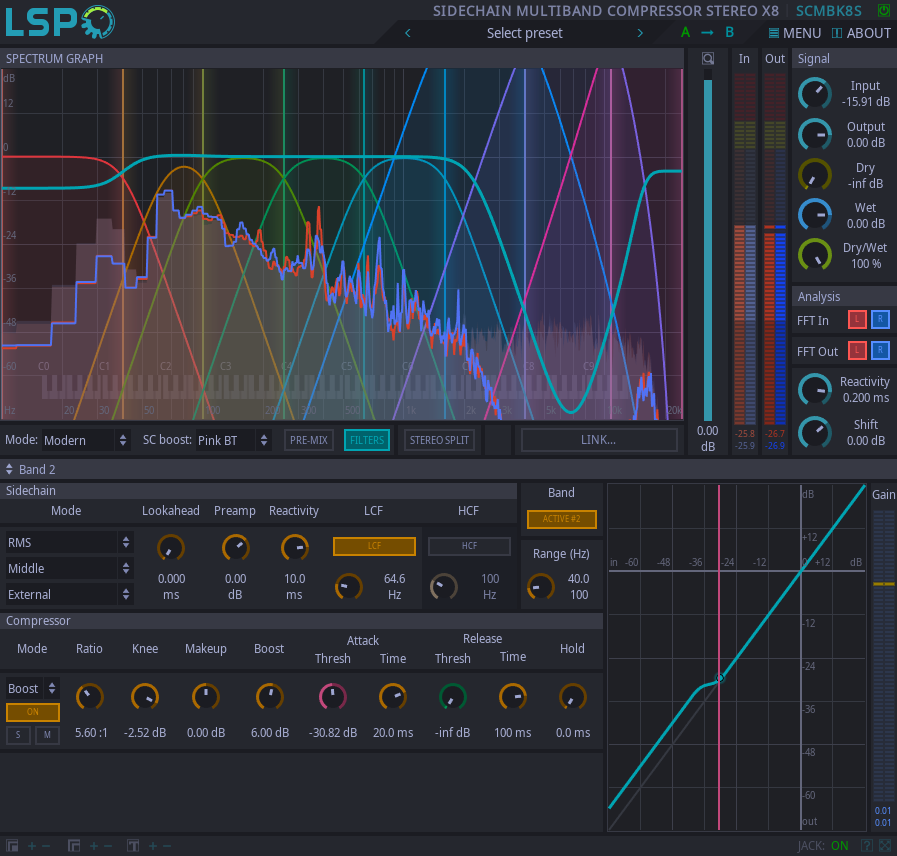The image size is (897, 856).
Task: Click the Input gain knob
Action: [815, 94]
